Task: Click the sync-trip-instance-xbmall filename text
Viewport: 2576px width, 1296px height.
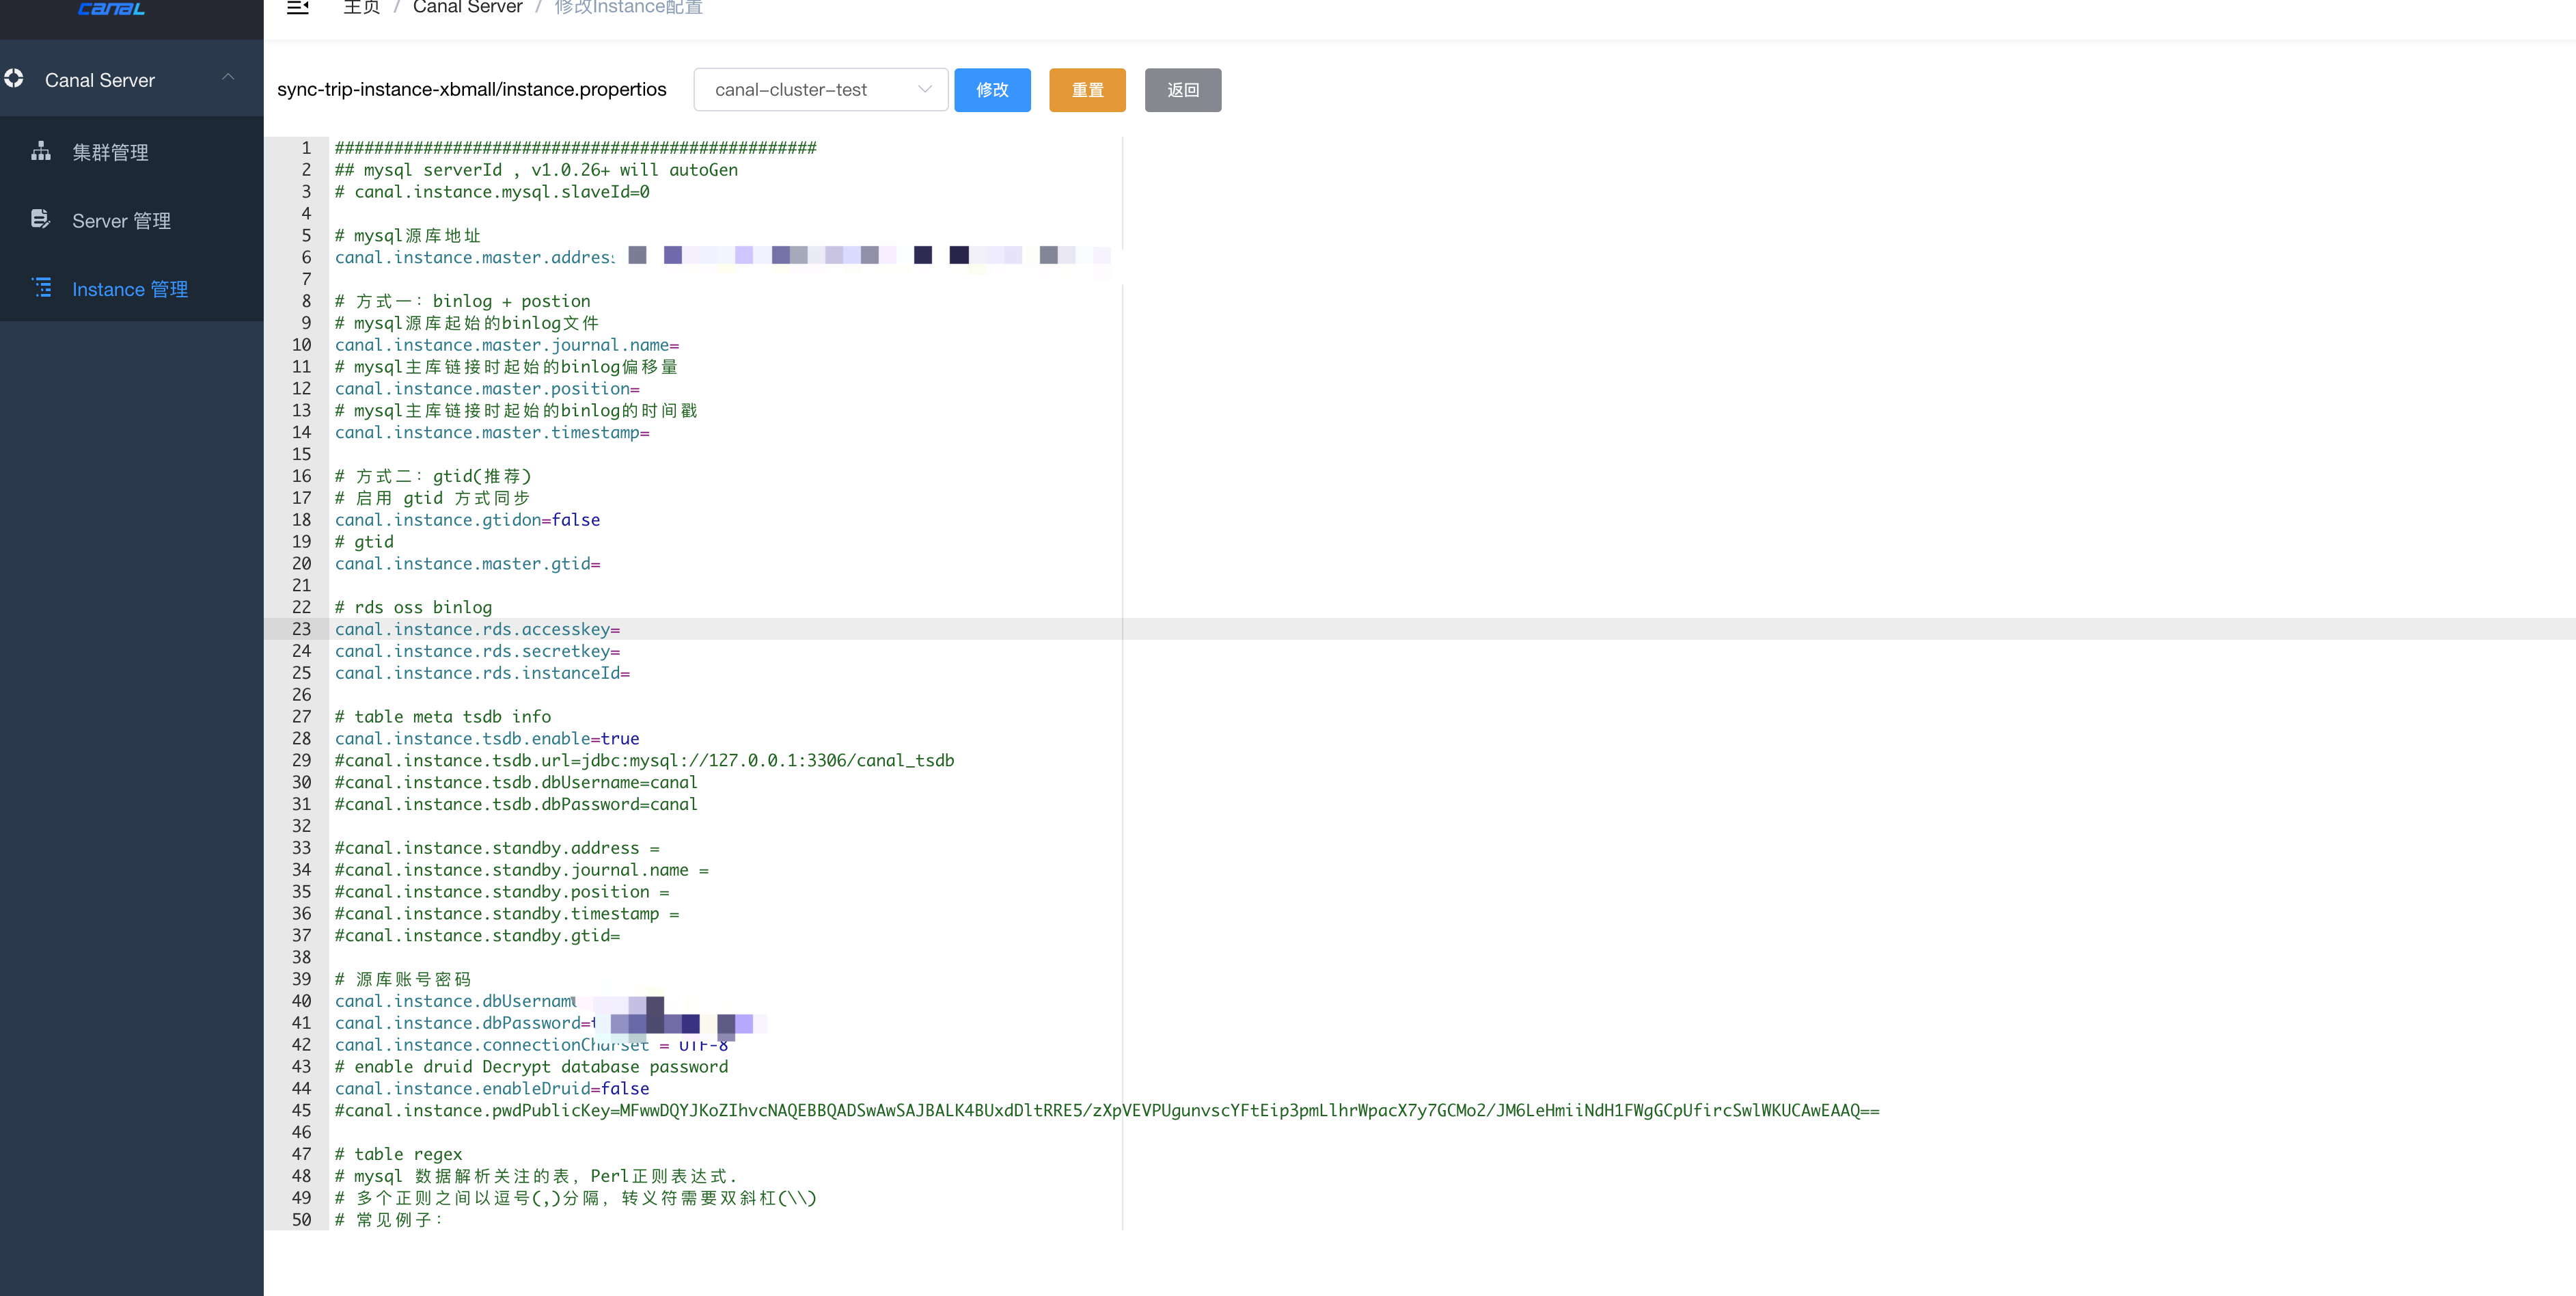Action: click(472, 89)
